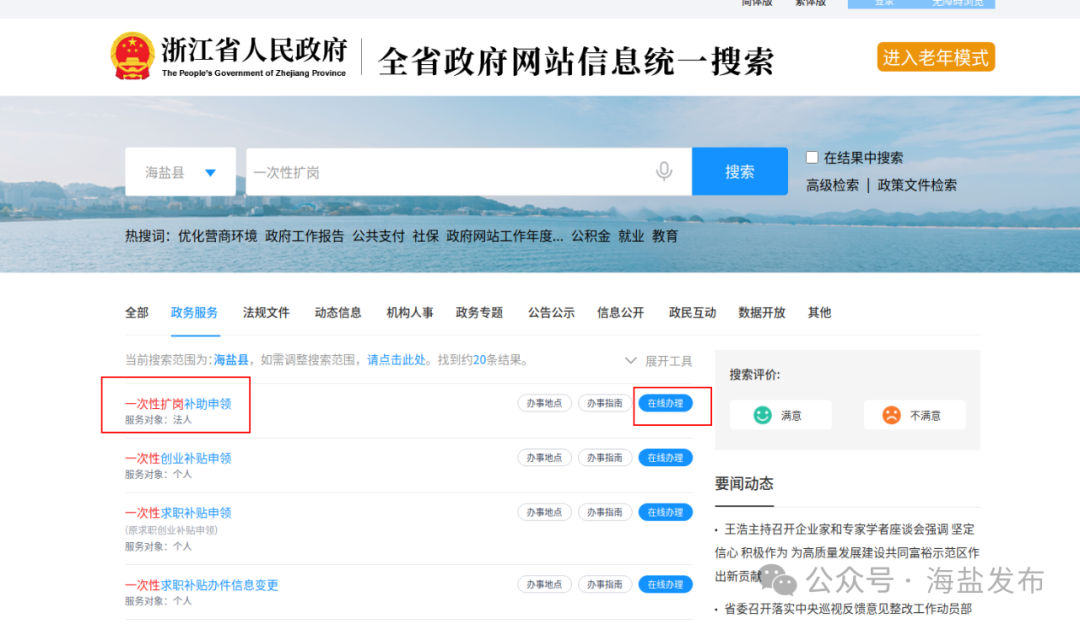Click the green satisfied smiley face

(x=763, y=415)
